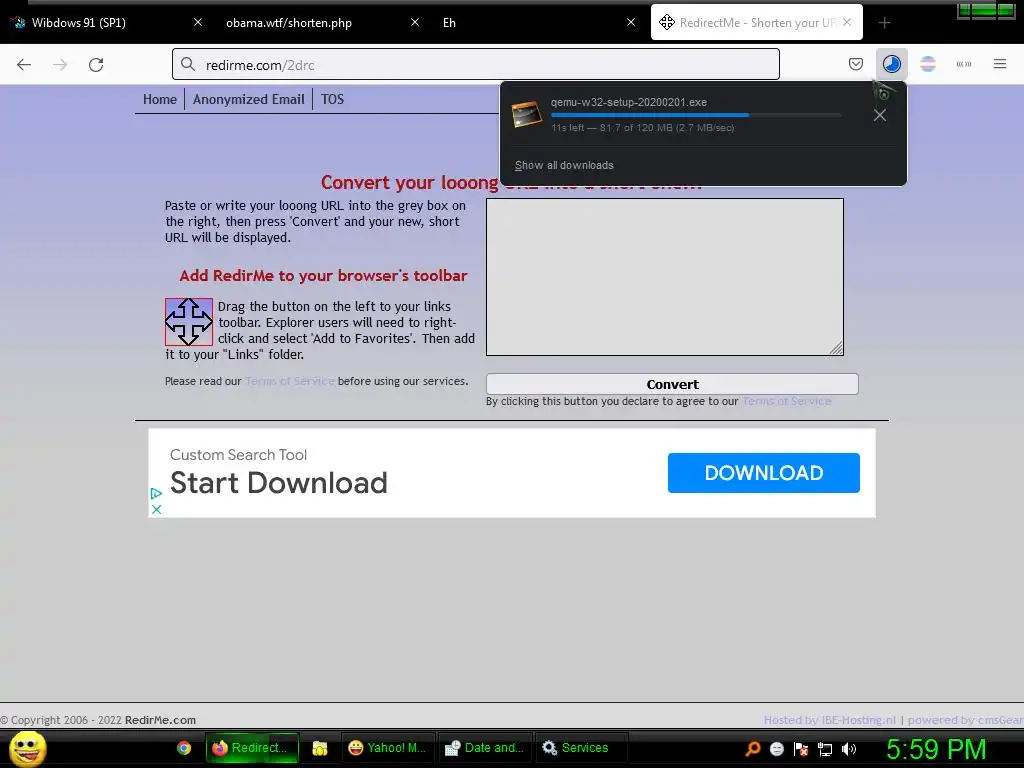The height and width of the screenshot is (768, 1024).
Task: Open Terms of Service link in 'Please read our'
Action: 289,381
